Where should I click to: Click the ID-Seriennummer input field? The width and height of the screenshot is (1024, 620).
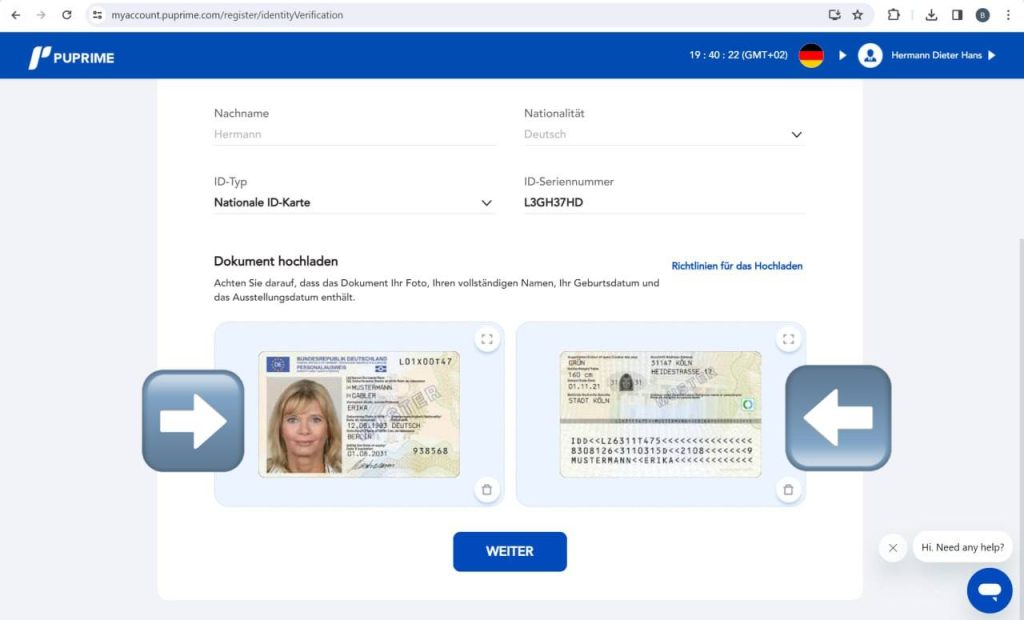664,203
